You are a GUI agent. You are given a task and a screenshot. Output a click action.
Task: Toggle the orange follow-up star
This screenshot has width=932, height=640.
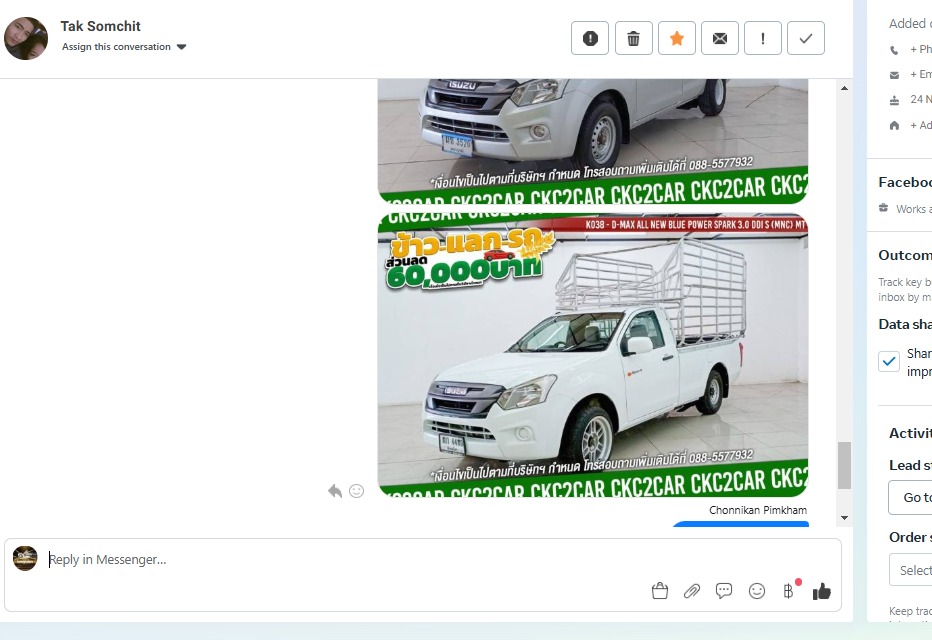pos(676,38)
